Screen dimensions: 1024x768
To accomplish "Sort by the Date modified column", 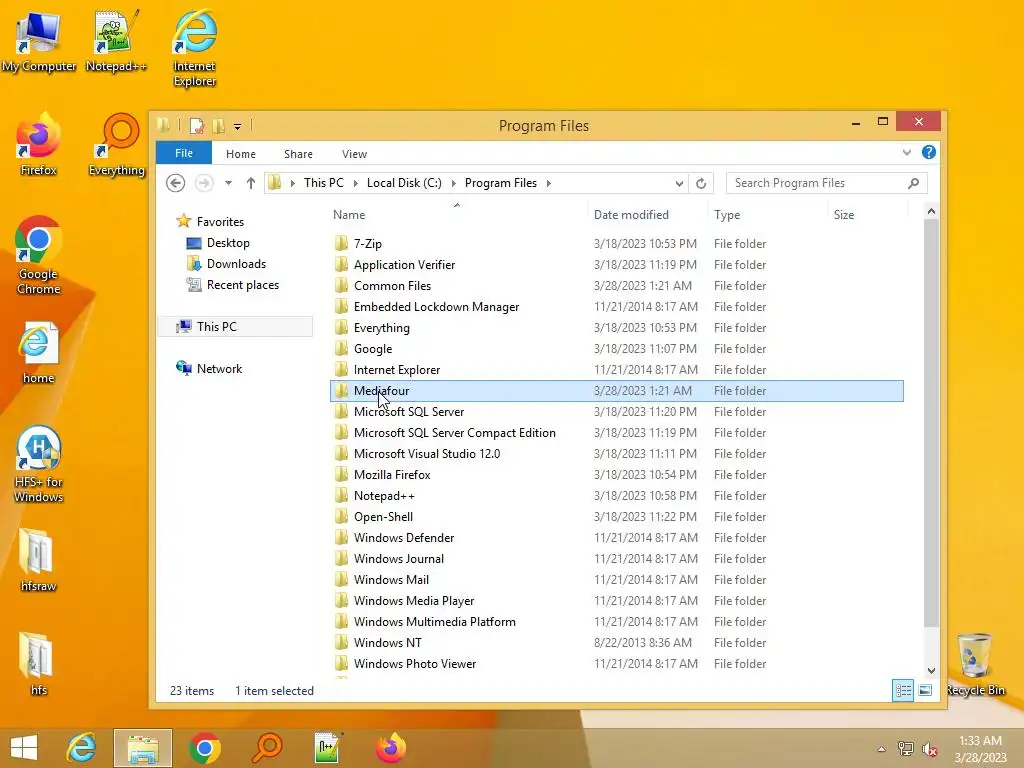I will pos(647,215).
